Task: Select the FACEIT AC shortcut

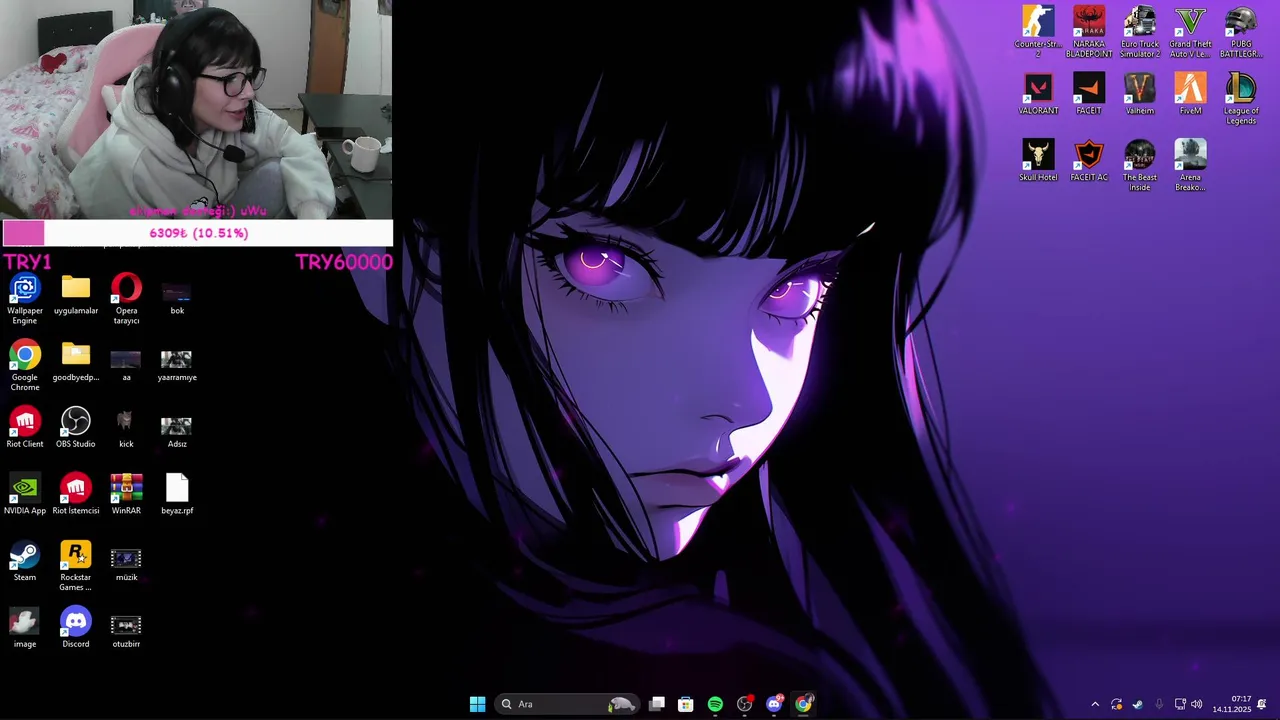Action: point(1089,161)
